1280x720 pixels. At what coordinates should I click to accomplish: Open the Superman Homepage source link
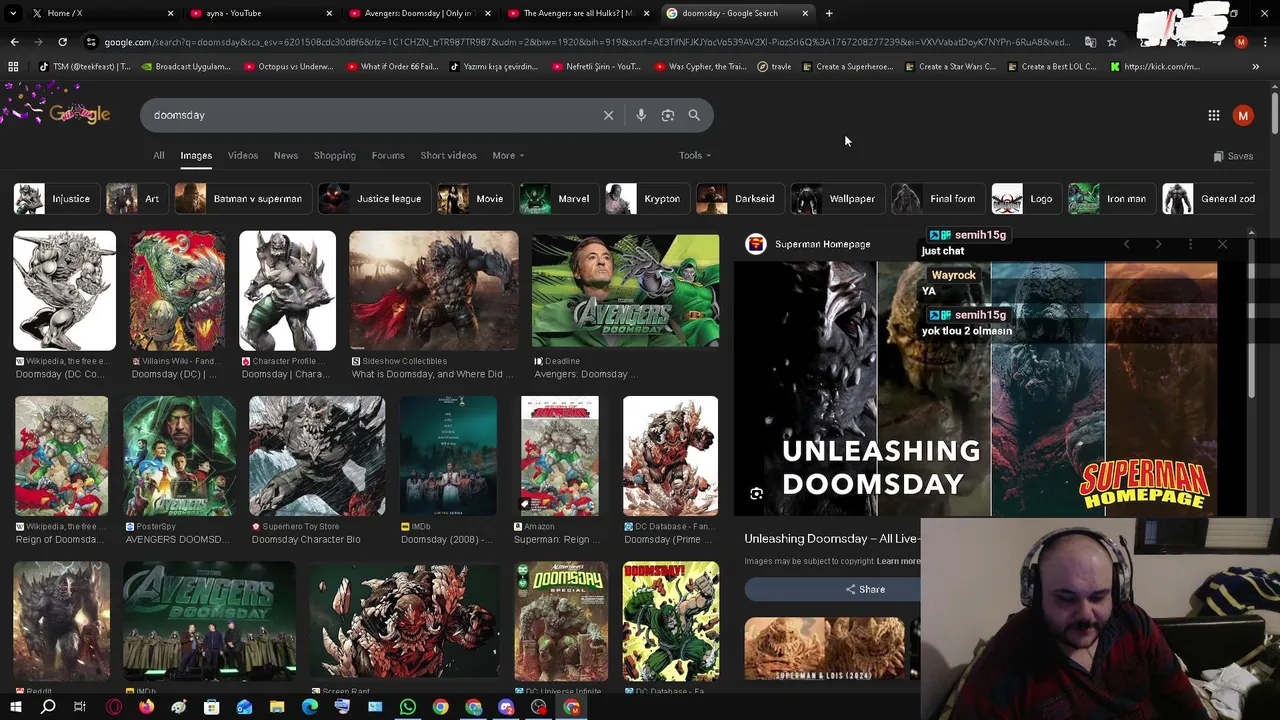point(808,244)
